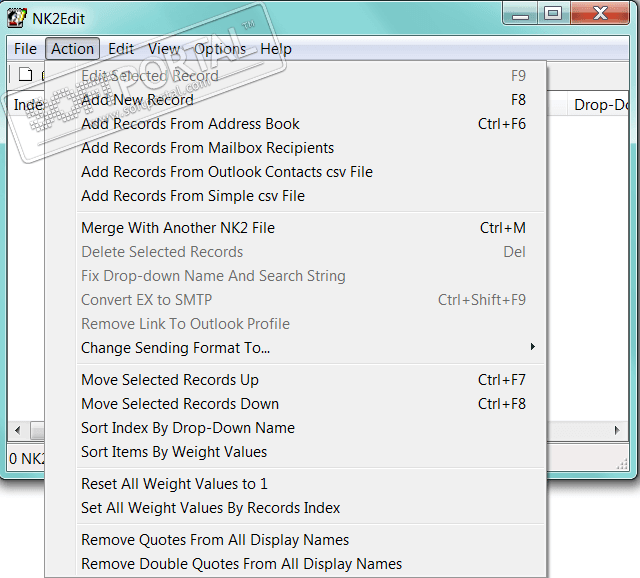Screen dimensions: 640x578
Task: Minimize the NK2Edit window
Action: click(x=520, y=14)
